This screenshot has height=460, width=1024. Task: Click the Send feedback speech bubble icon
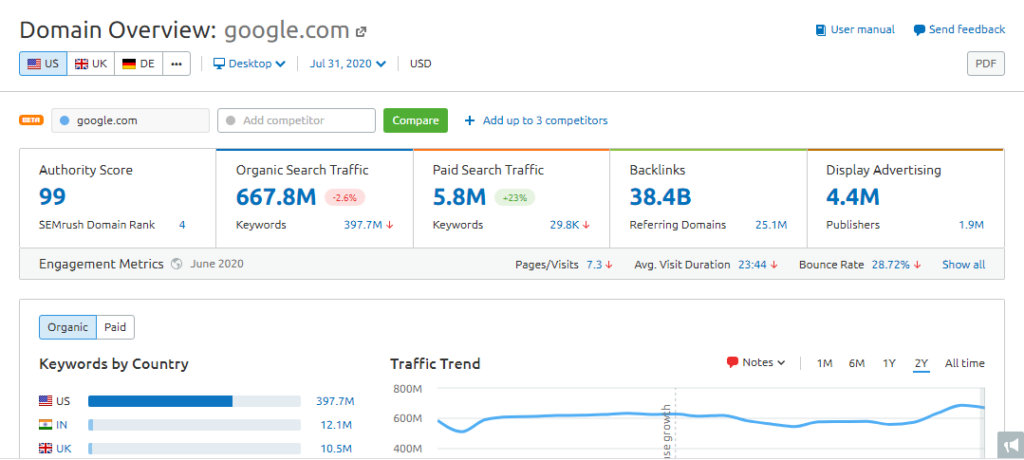[x=919, y=30]
